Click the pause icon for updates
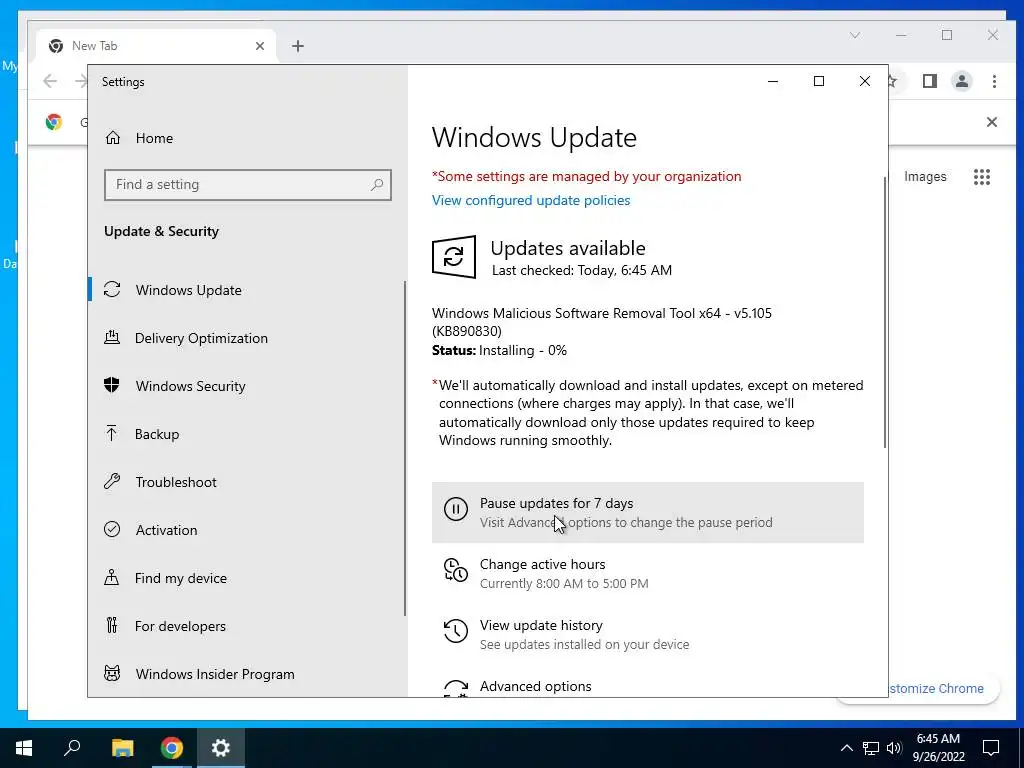The width and height of the screenshot is (1024, 768). pos(456,509)
